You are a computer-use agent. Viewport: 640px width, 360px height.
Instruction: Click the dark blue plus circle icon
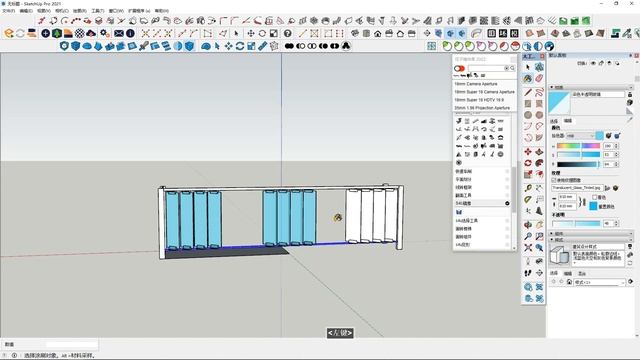(45, 33)
